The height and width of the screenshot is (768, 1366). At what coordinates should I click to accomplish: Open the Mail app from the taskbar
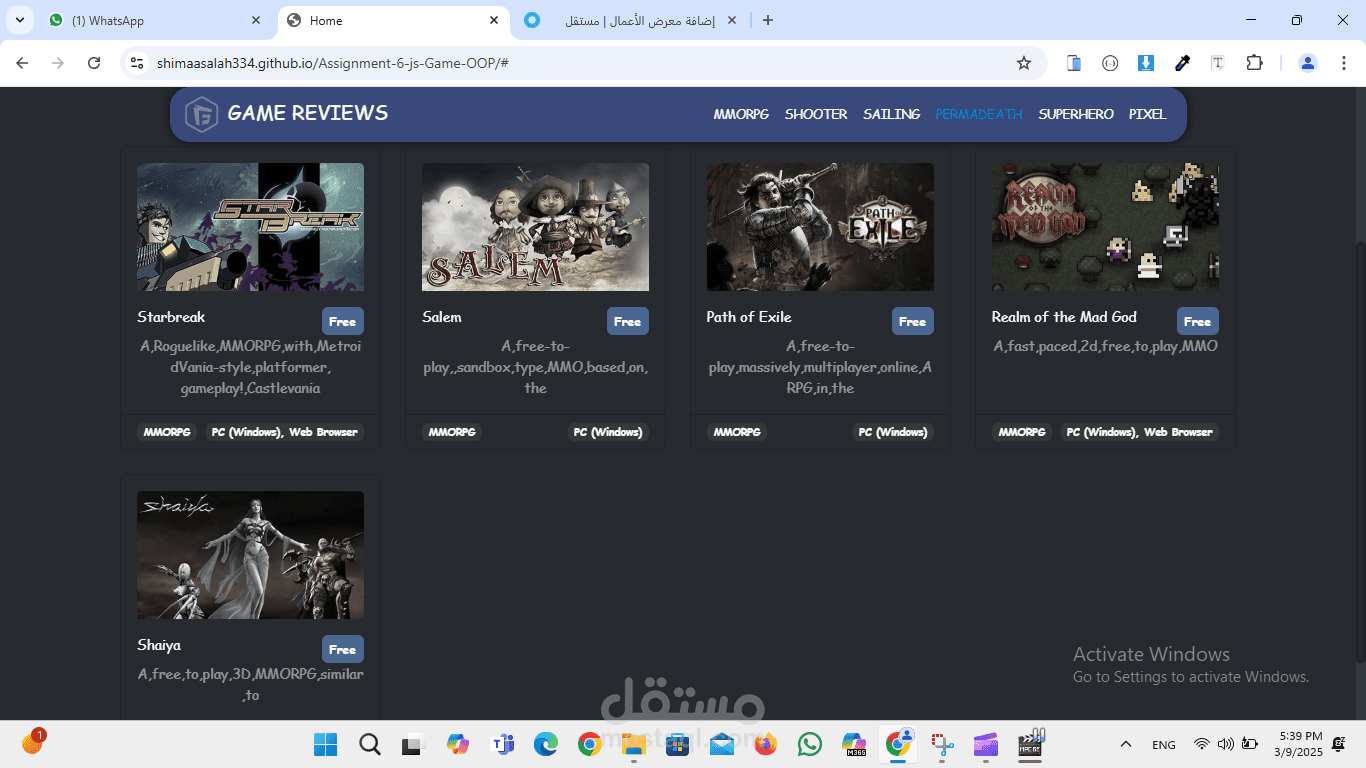722,744
